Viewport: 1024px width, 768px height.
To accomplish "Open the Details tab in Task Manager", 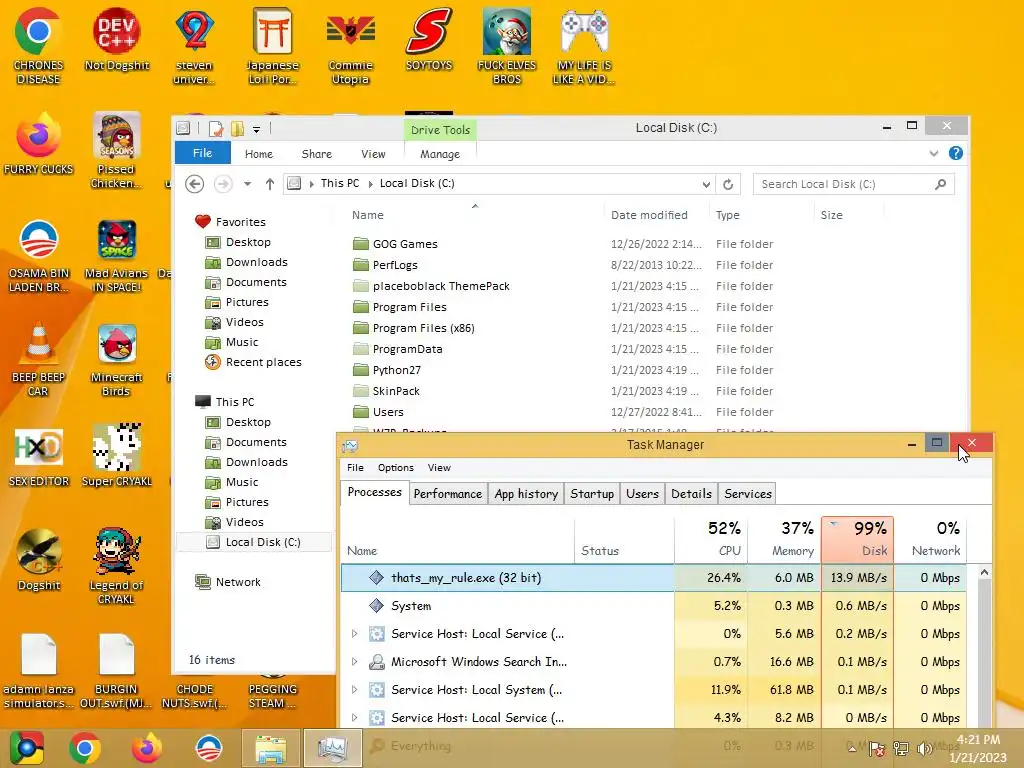I will pyautogui.click(x=692, y=494).
